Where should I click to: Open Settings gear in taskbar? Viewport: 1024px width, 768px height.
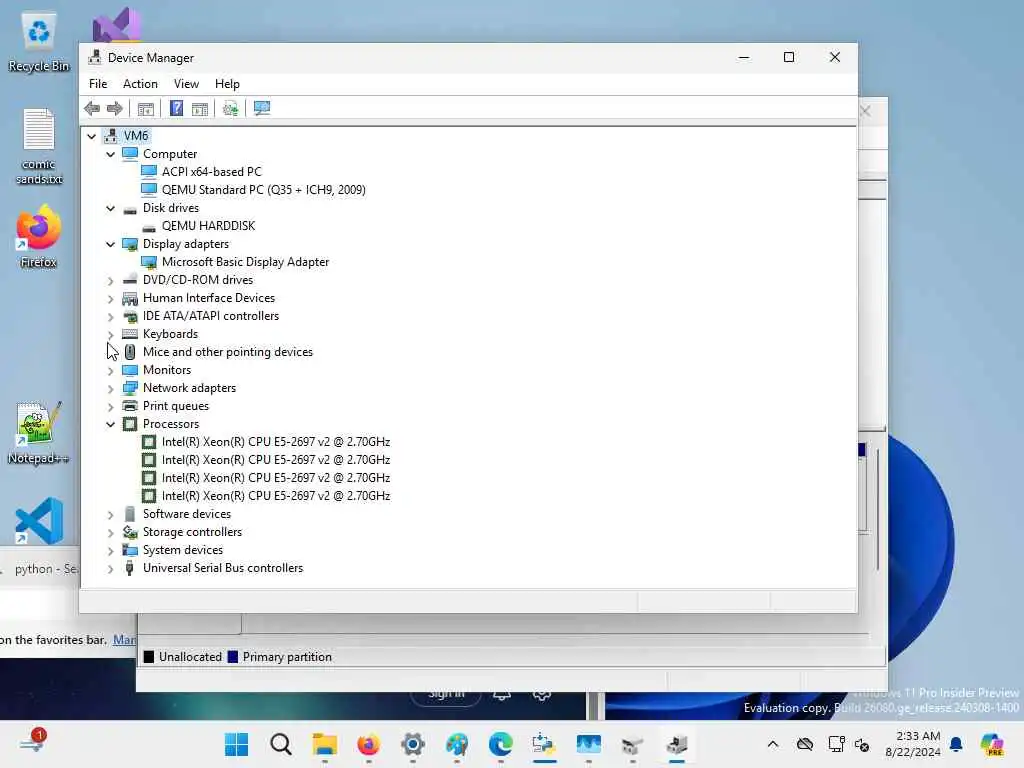point(413,744)
